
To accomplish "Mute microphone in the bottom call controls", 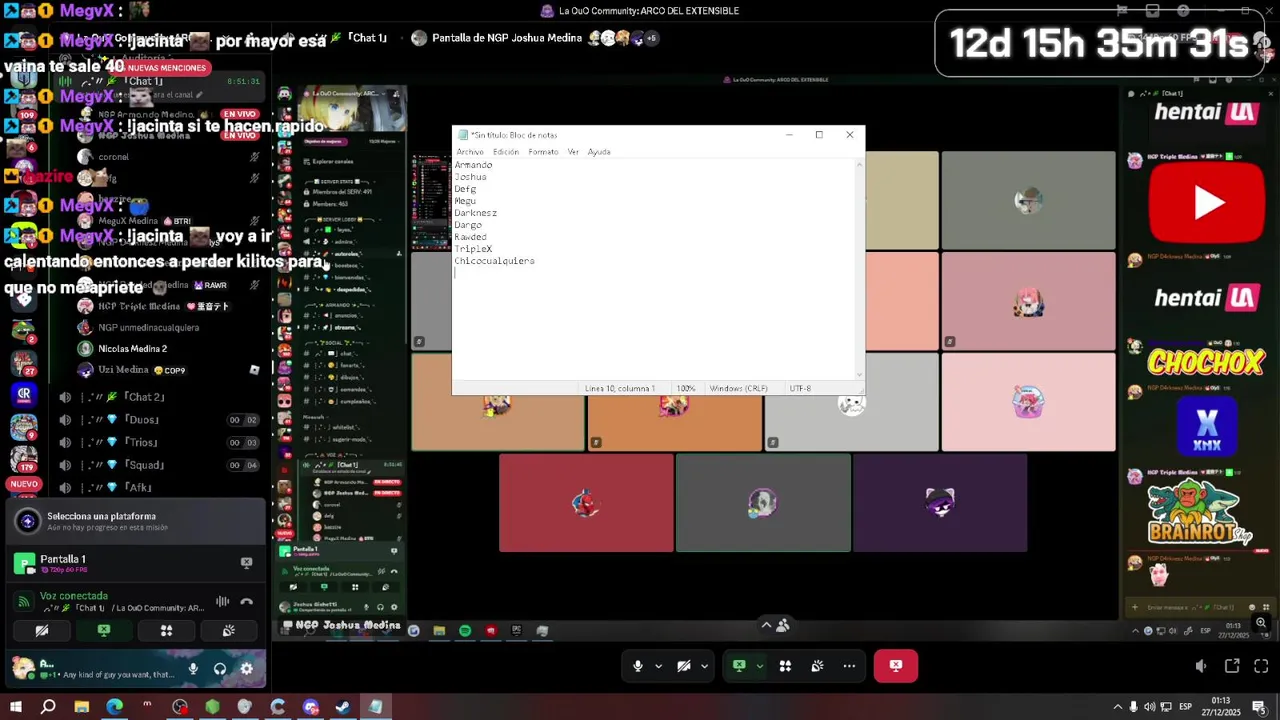I will click(637, 666).
